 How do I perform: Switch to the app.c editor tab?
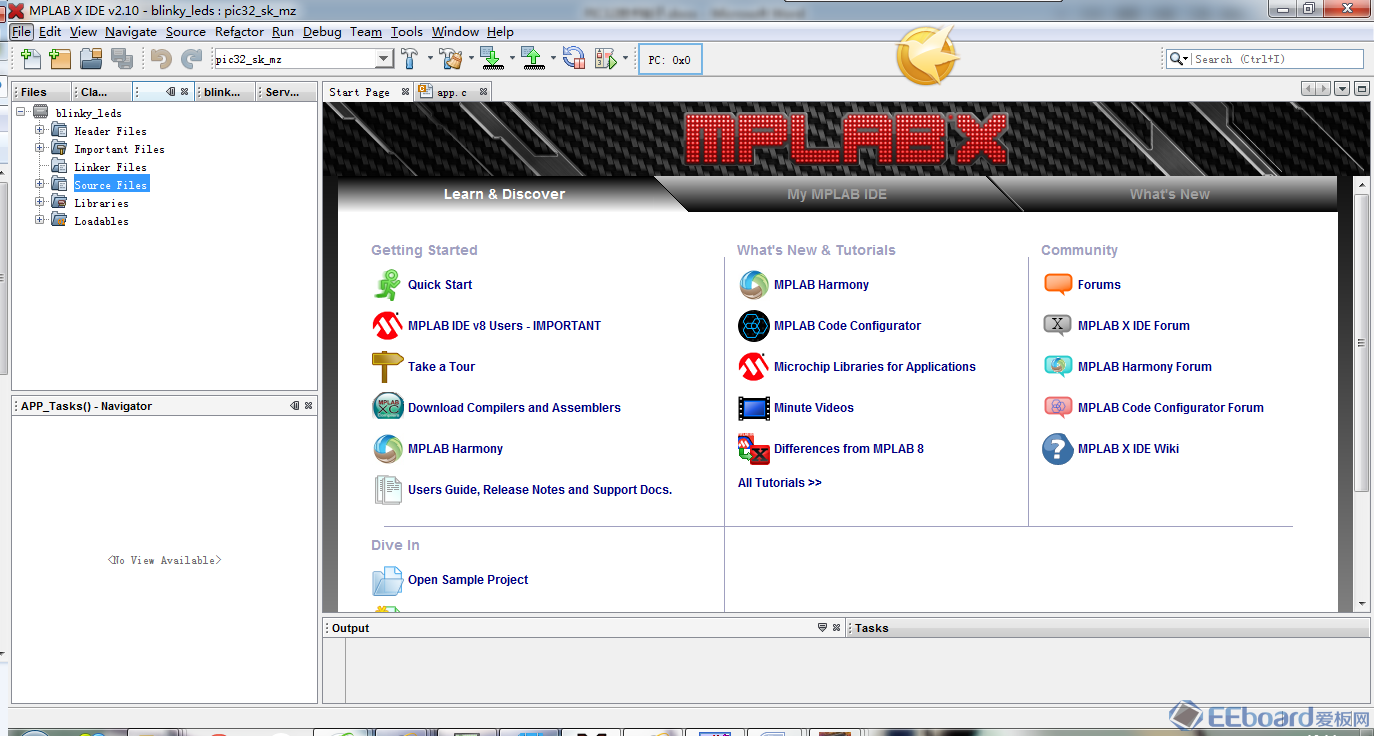452,92
